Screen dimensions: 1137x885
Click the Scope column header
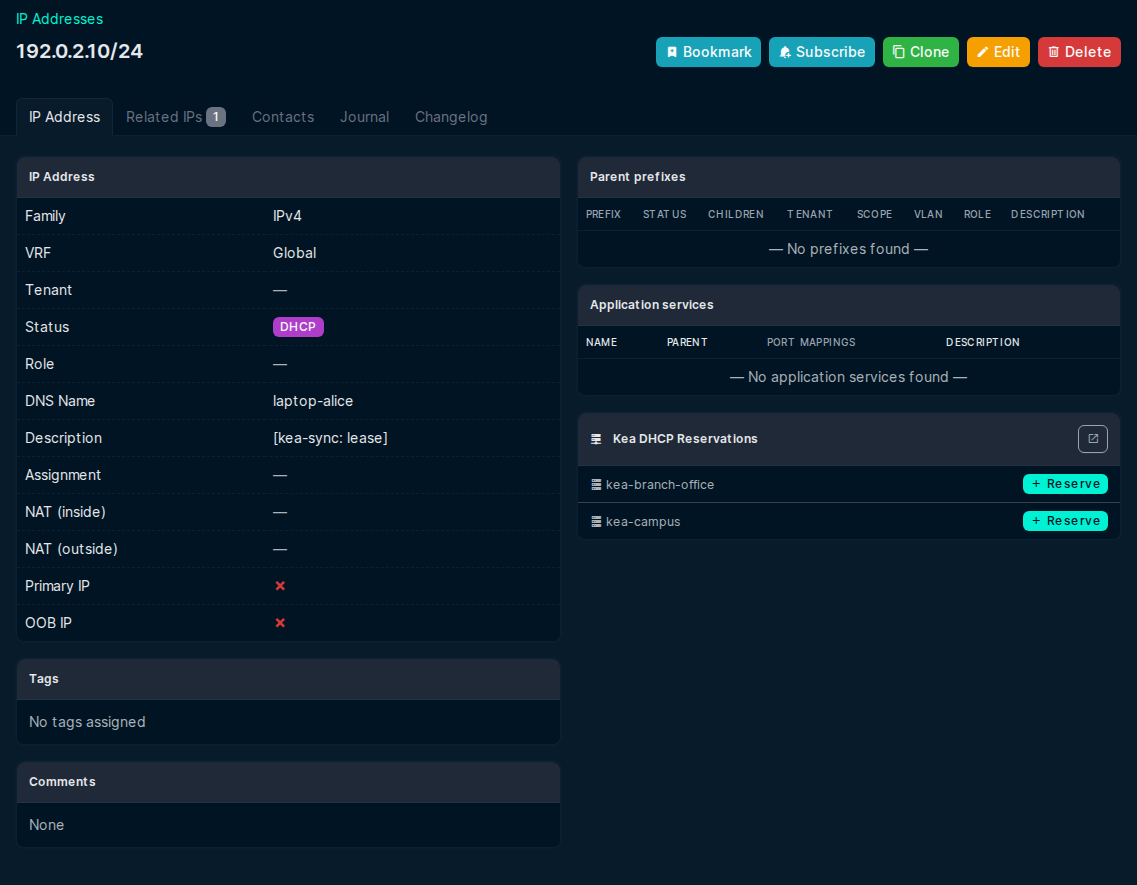874,215
